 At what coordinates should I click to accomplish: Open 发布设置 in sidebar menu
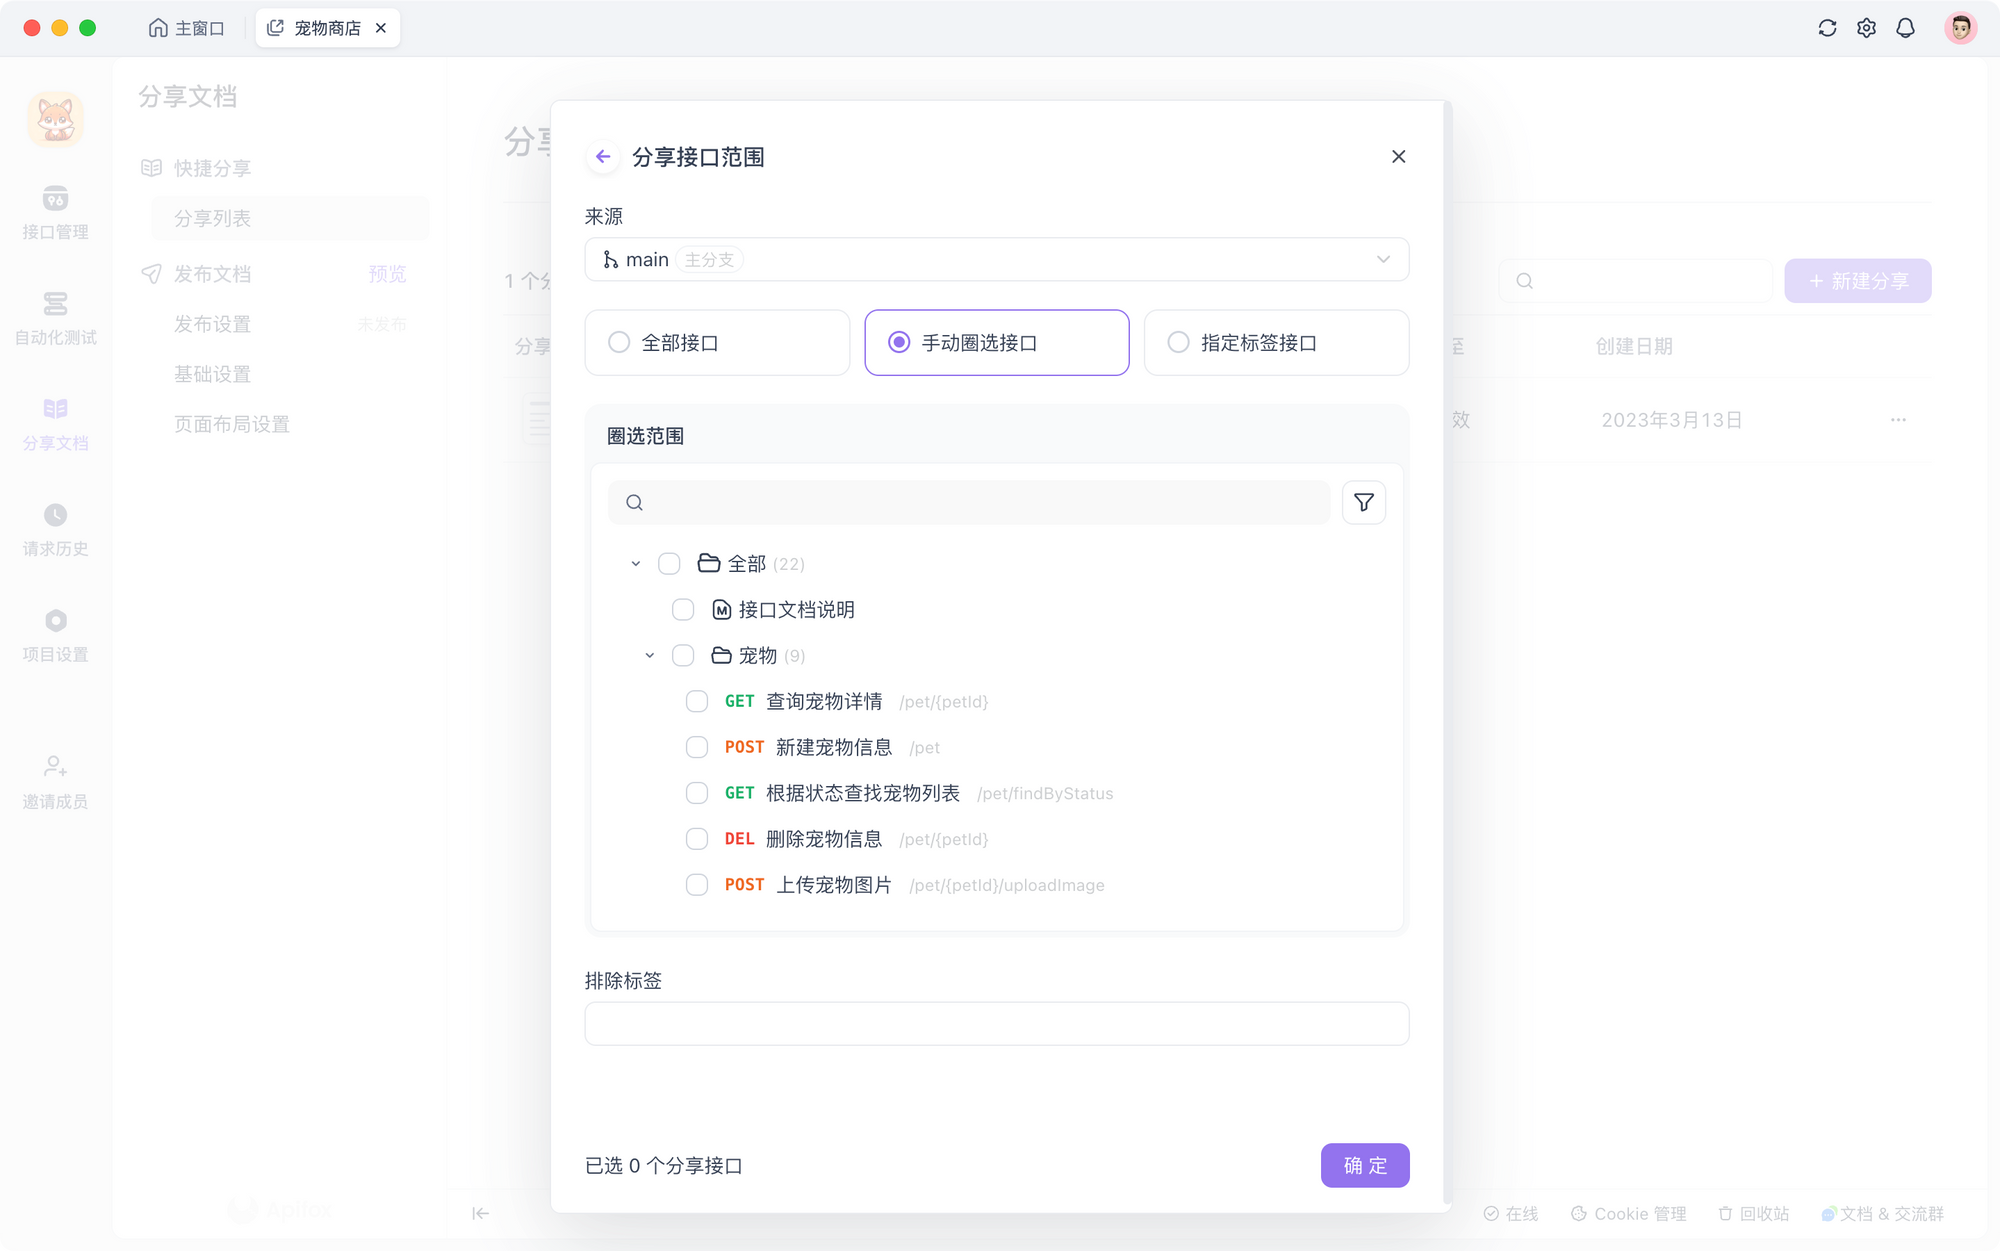click(x=212, y=324)
